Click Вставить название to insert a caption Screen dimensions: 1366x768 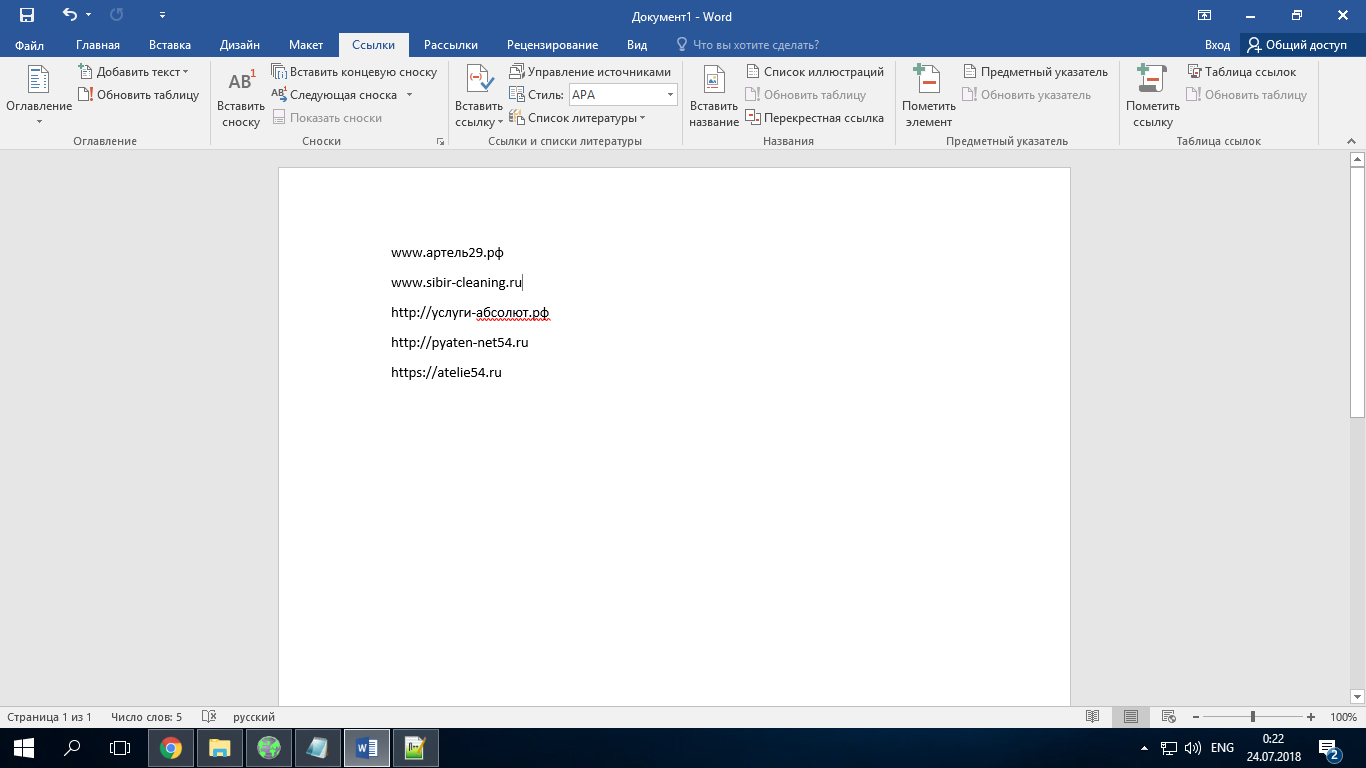[714, 97]
